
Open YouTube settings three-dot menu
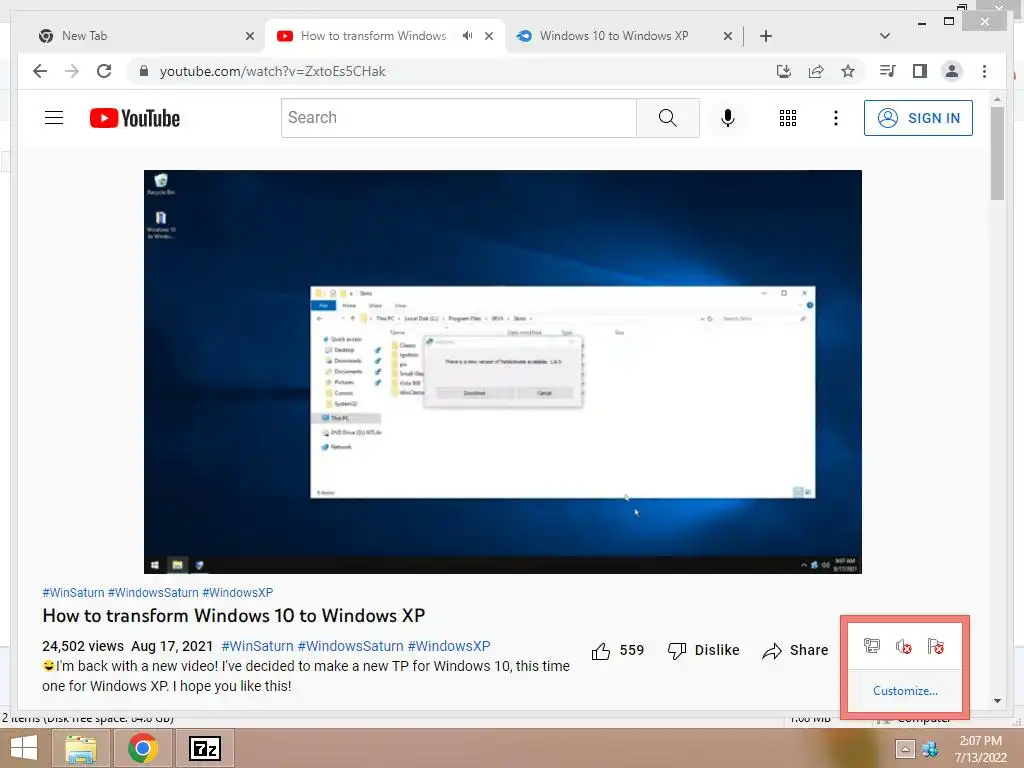pyautogui.click(x=835, y=118)
